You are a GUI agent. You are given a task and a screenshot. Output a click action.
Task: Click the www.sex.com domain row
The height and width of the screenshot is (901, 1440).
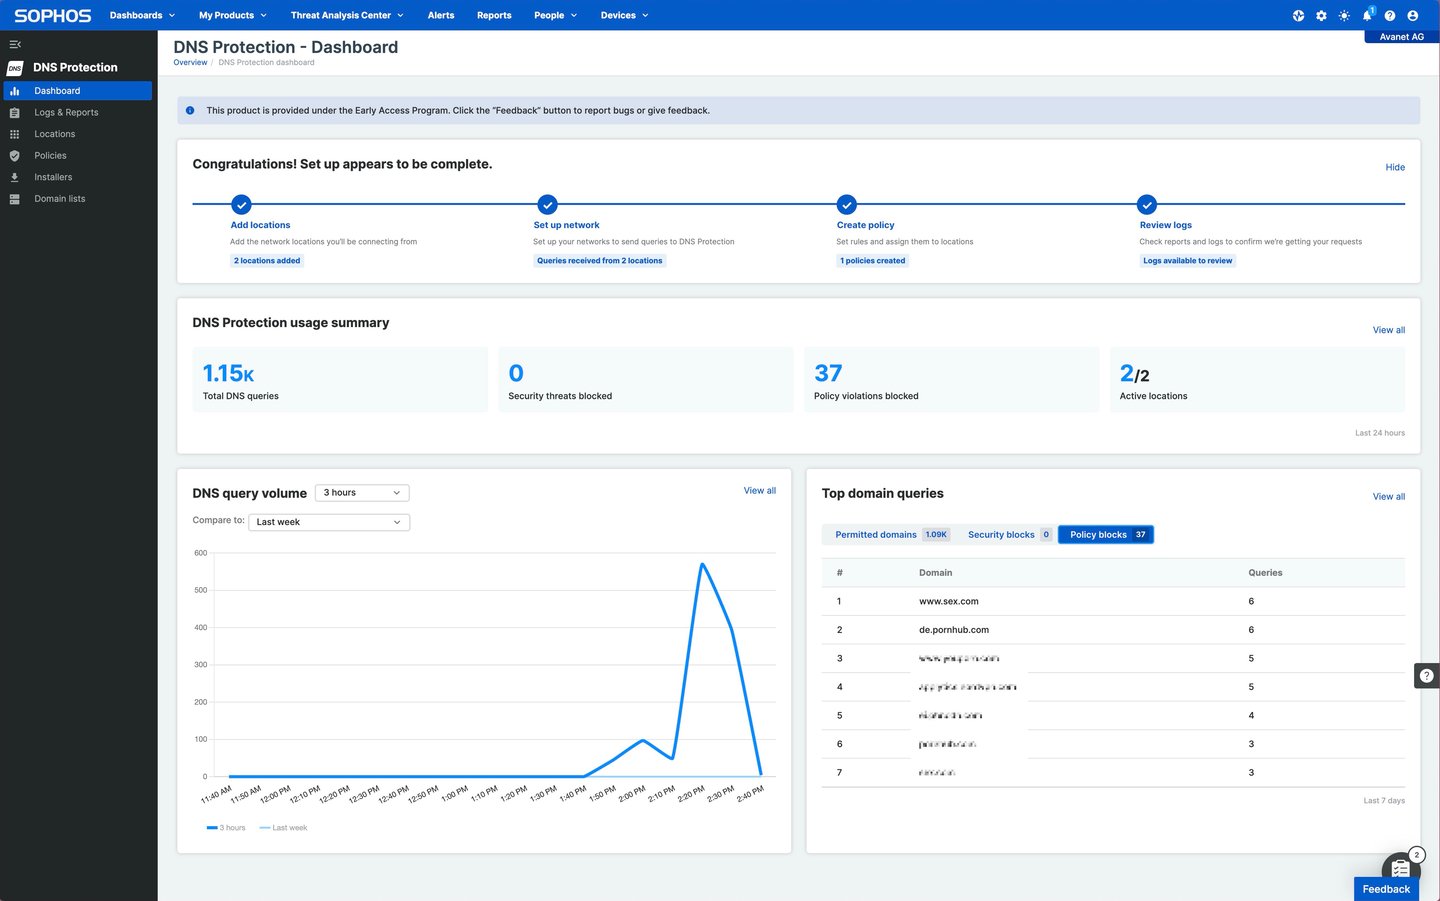point(1113,601)
